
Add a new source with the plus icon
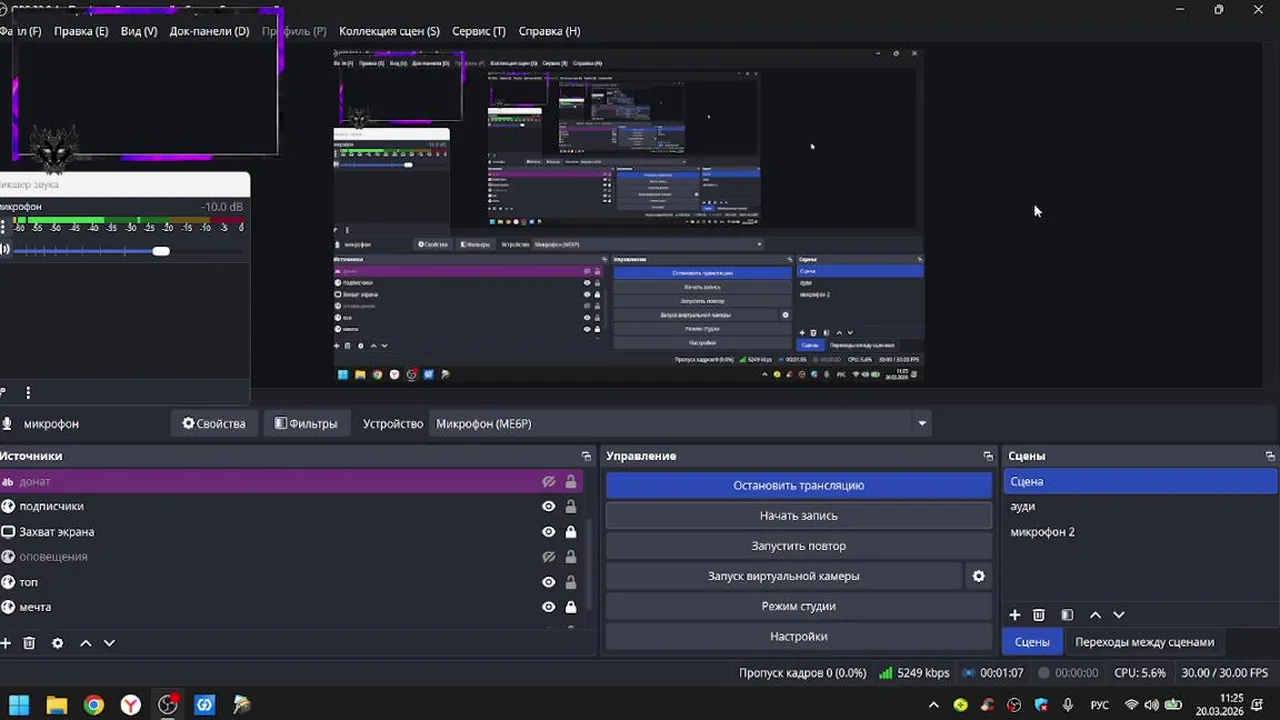coord(5,643)
